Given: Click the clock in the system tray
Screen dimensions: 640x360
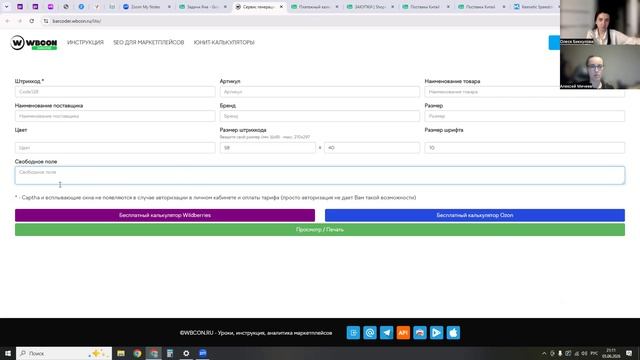Looking at the screenshot, I should (x=611, y=353).
